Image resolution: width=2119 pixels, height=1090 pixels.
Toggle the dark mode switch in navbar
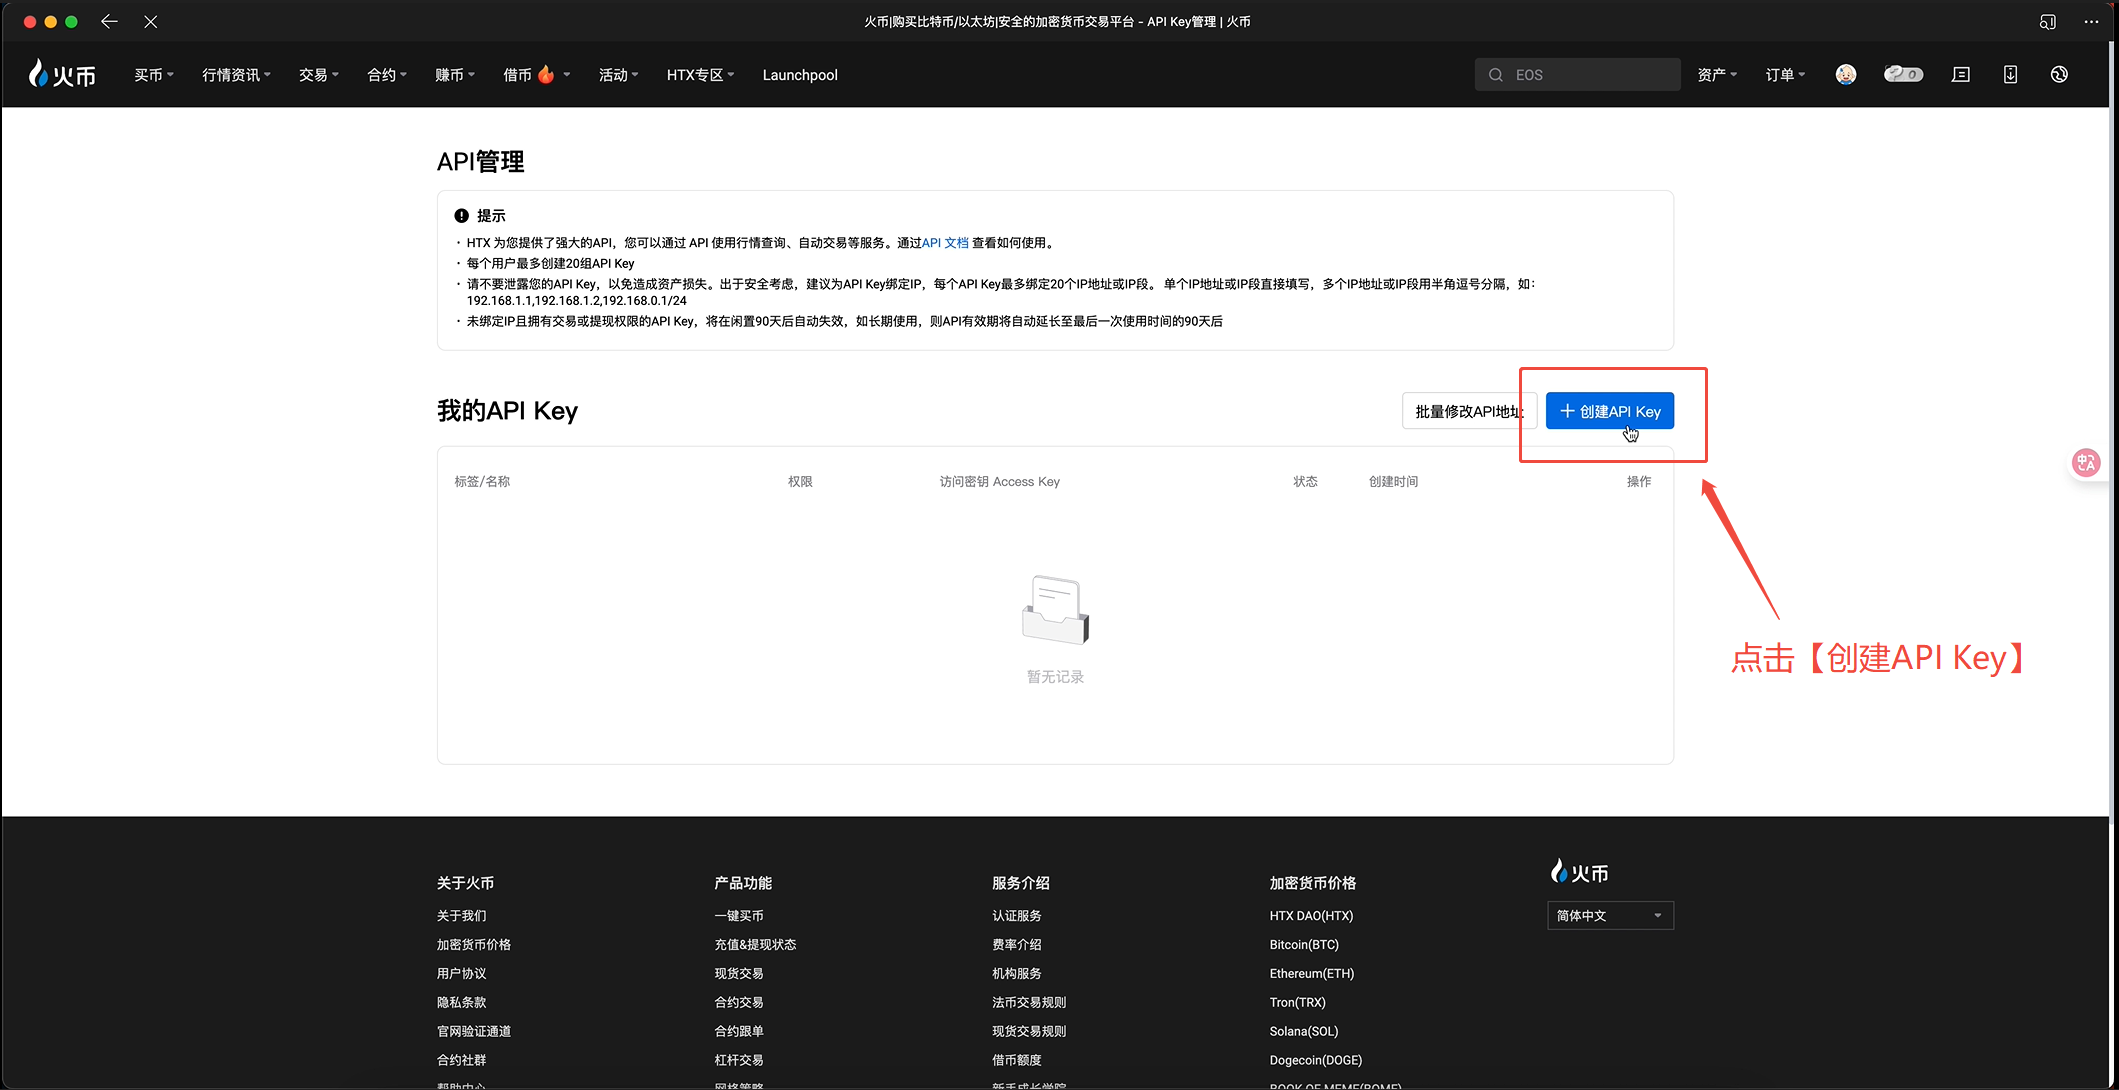[x=1903, y=74]
